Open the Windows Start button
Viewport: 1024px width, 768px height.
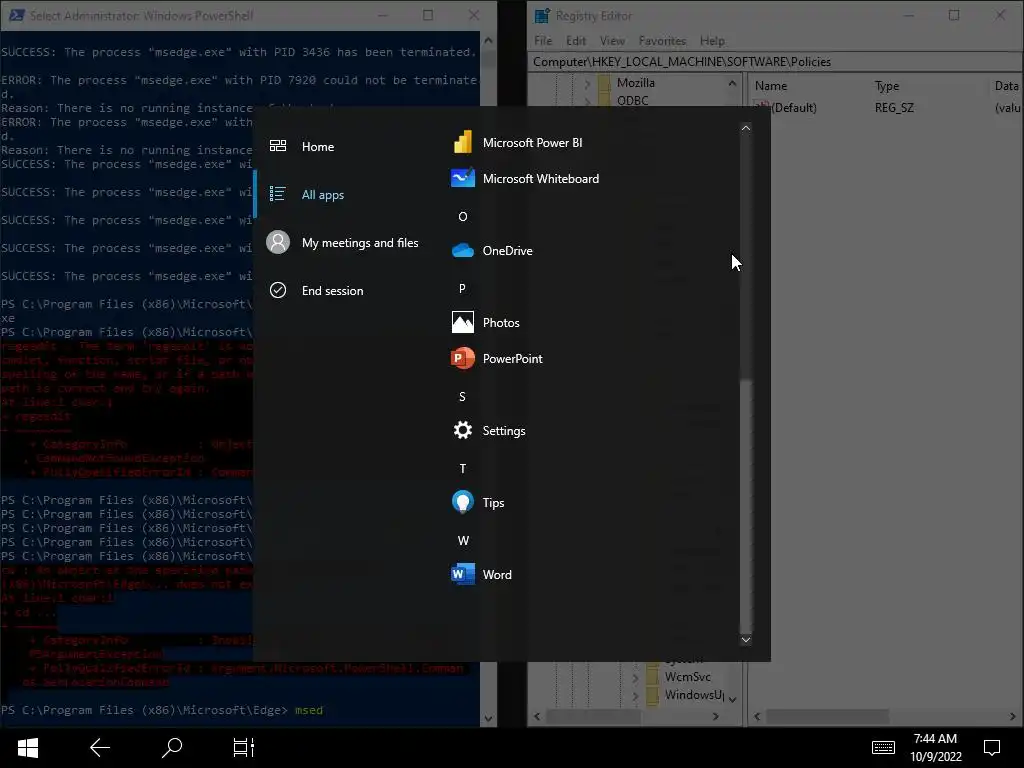(27, 748)
